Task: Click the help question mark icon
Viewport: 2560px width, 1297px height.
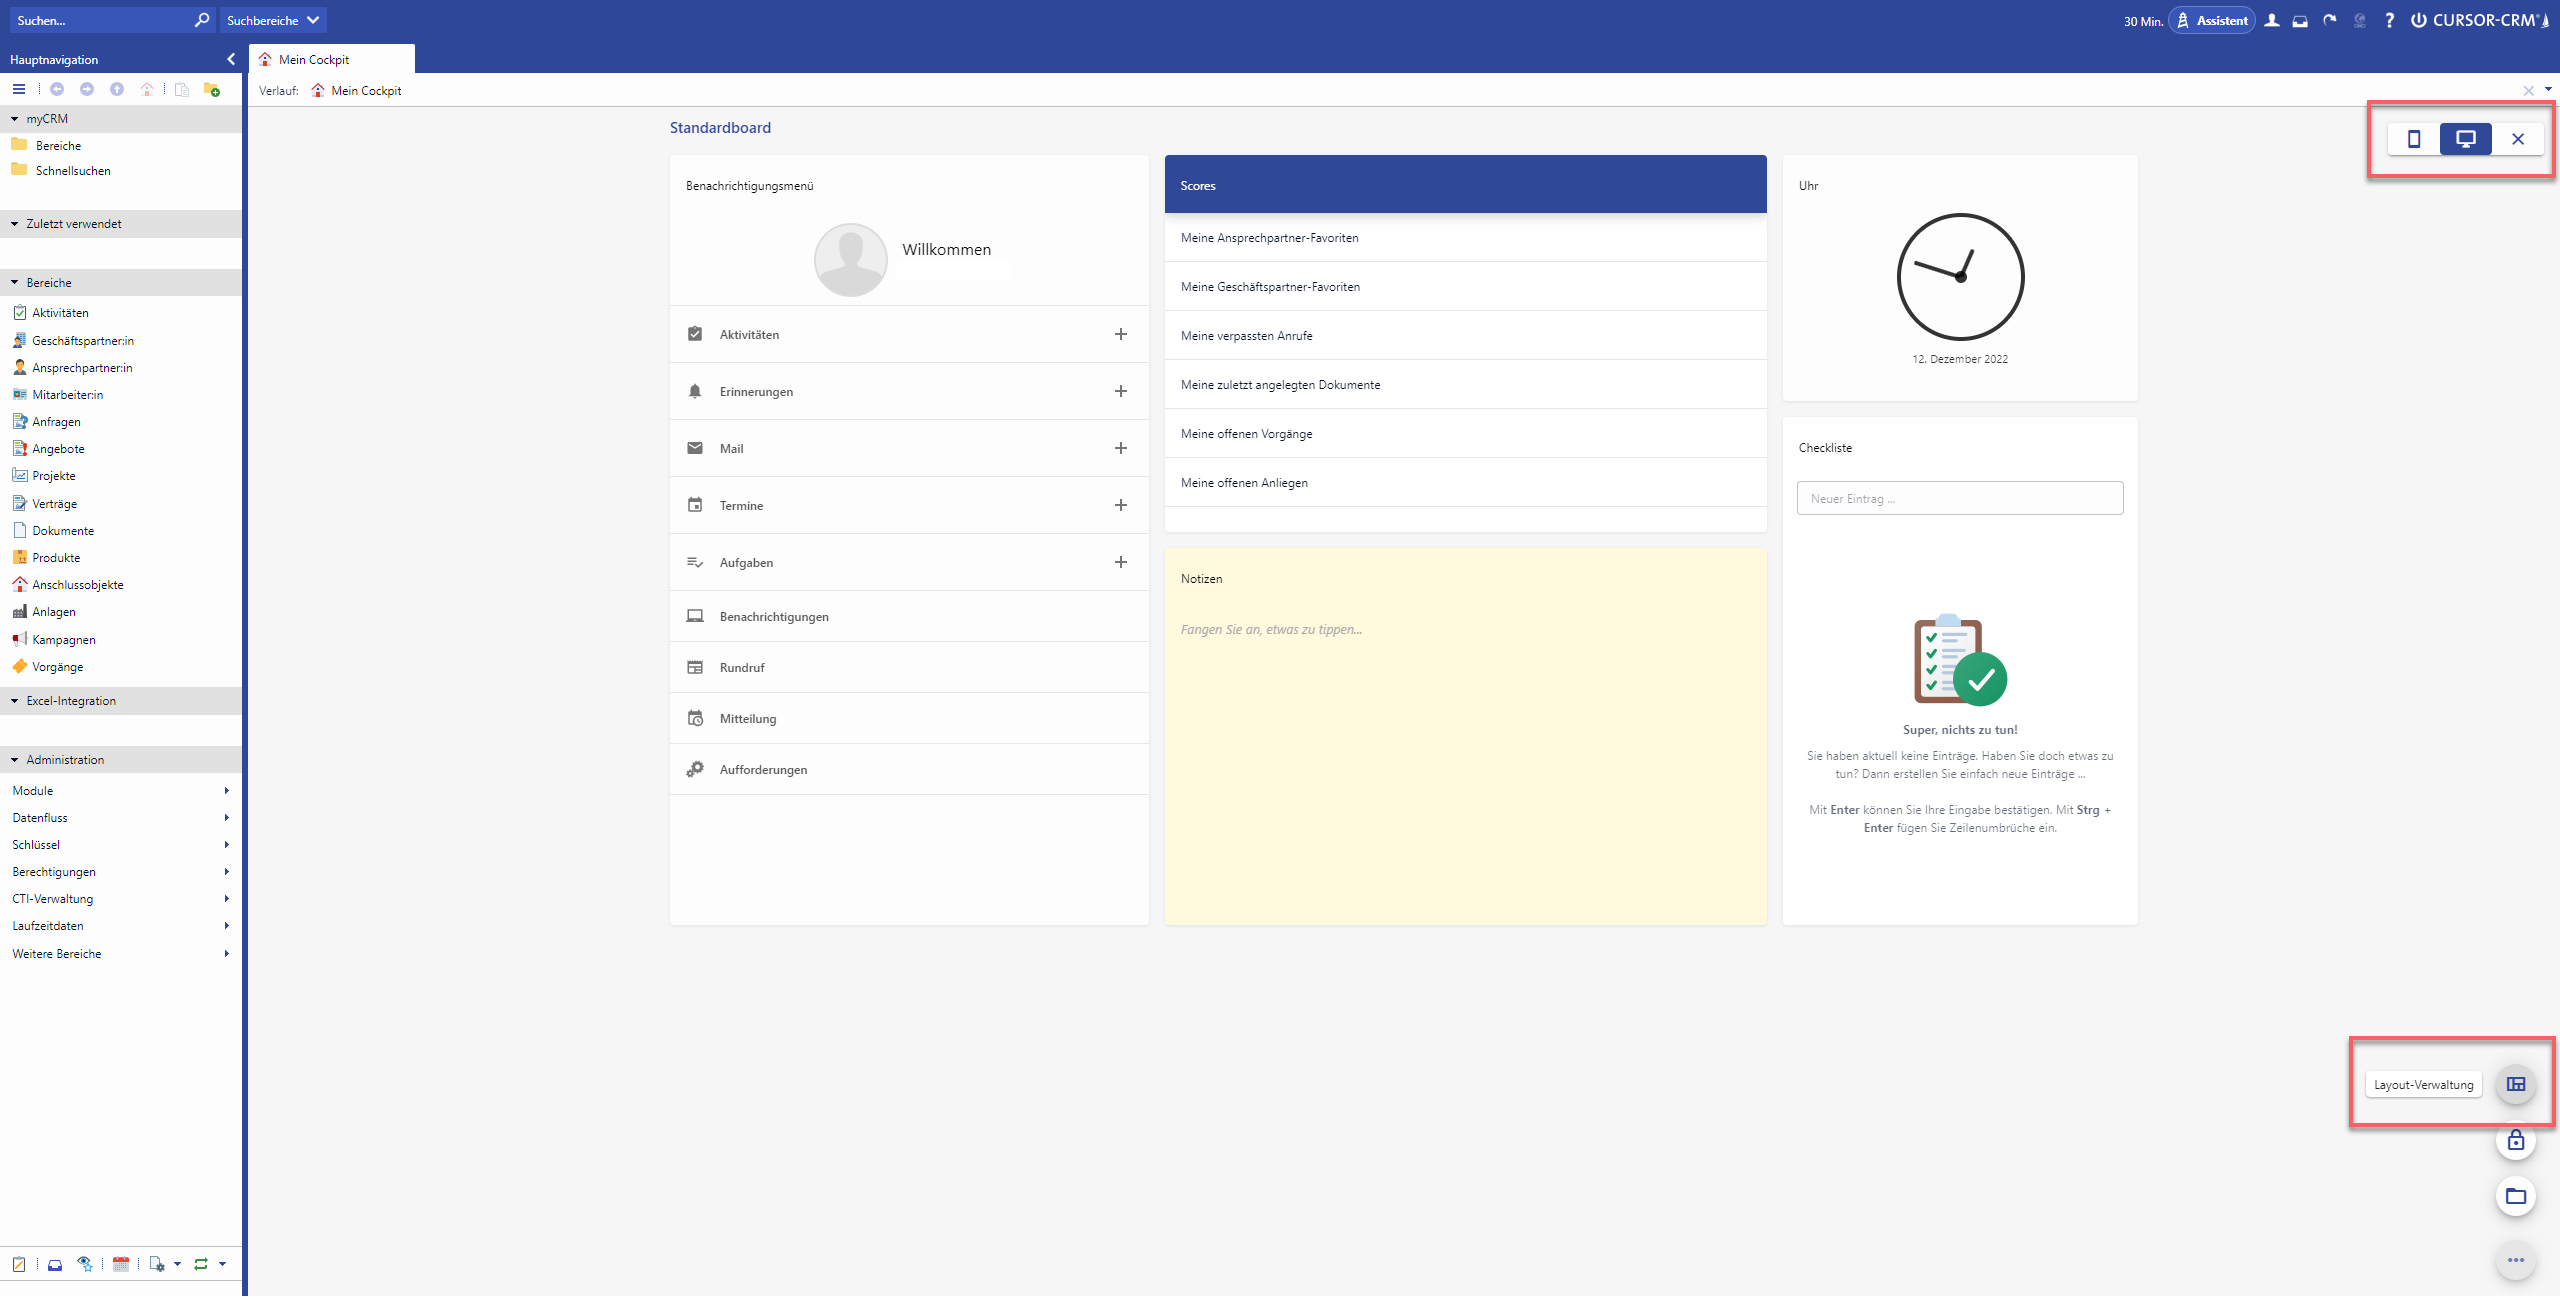Action: (2389, 20)
